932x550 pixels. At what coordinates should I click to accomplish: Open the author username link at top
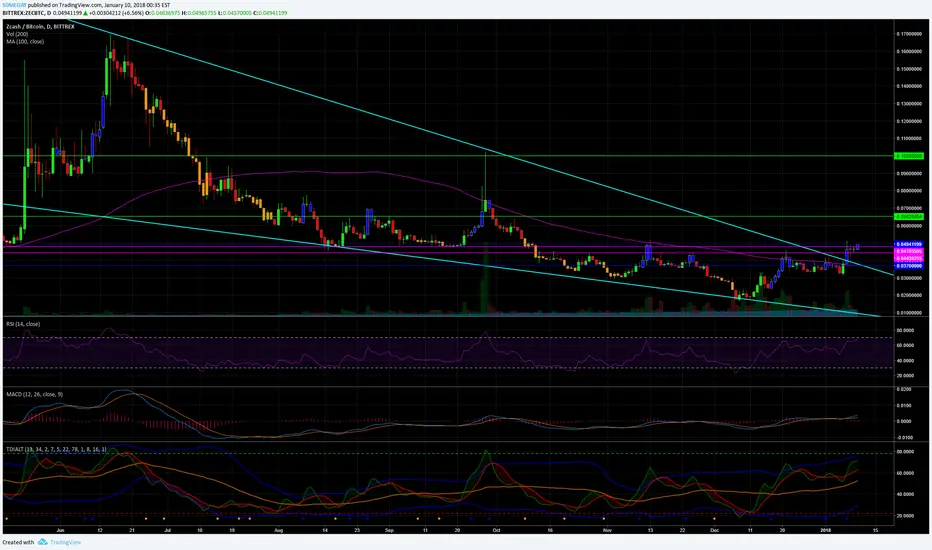click(x=14, y=5)
